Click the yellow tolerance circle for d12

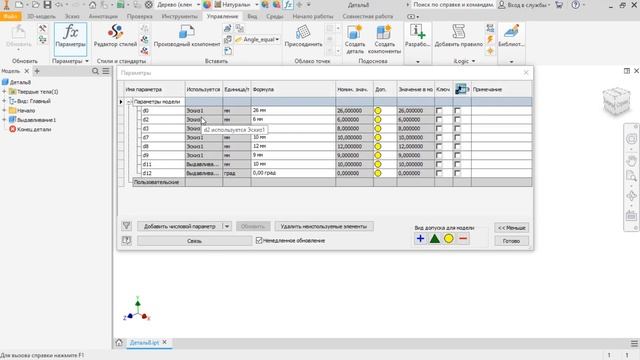378,173
